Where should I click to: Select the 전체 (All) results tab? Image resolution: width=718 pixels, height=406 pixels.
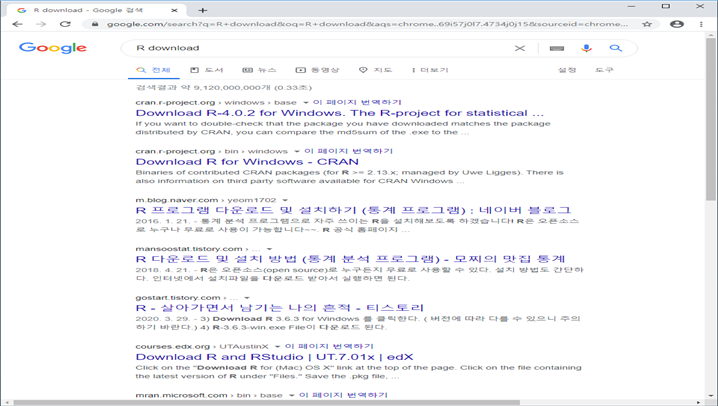pos(153,70)
